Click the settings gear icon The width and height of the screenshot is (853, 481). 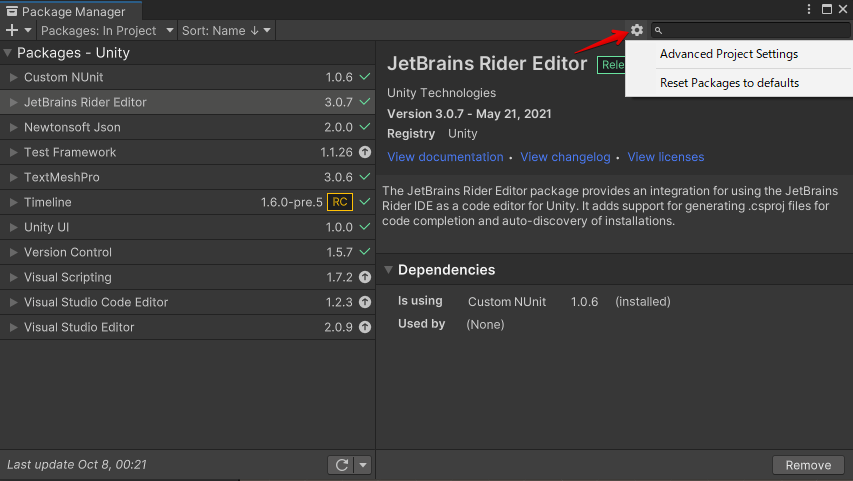click(x=637, y=30)
